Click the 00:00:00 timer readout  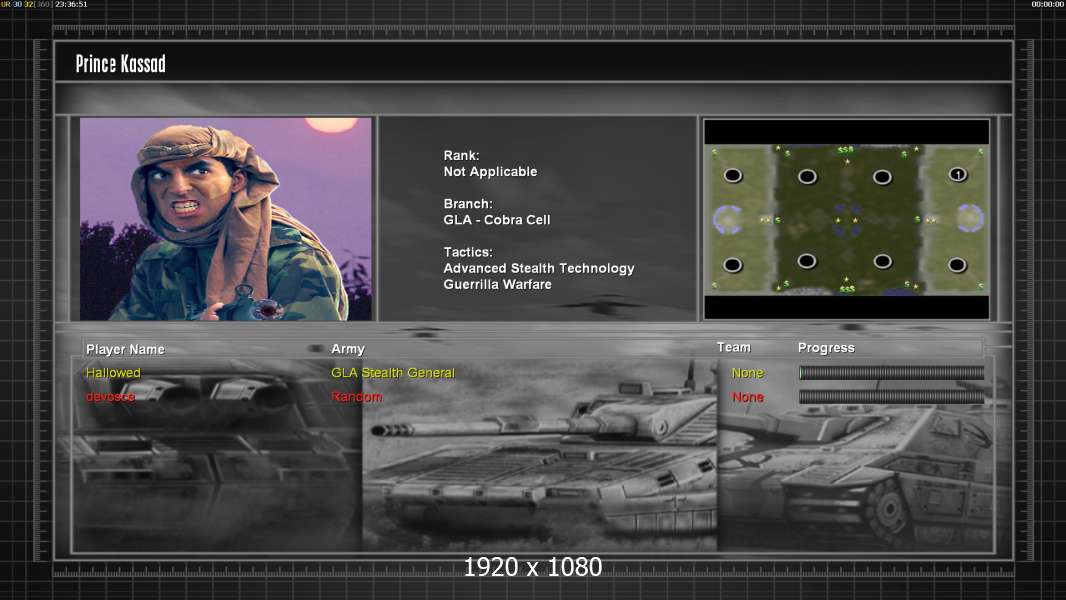point(1048,4)
